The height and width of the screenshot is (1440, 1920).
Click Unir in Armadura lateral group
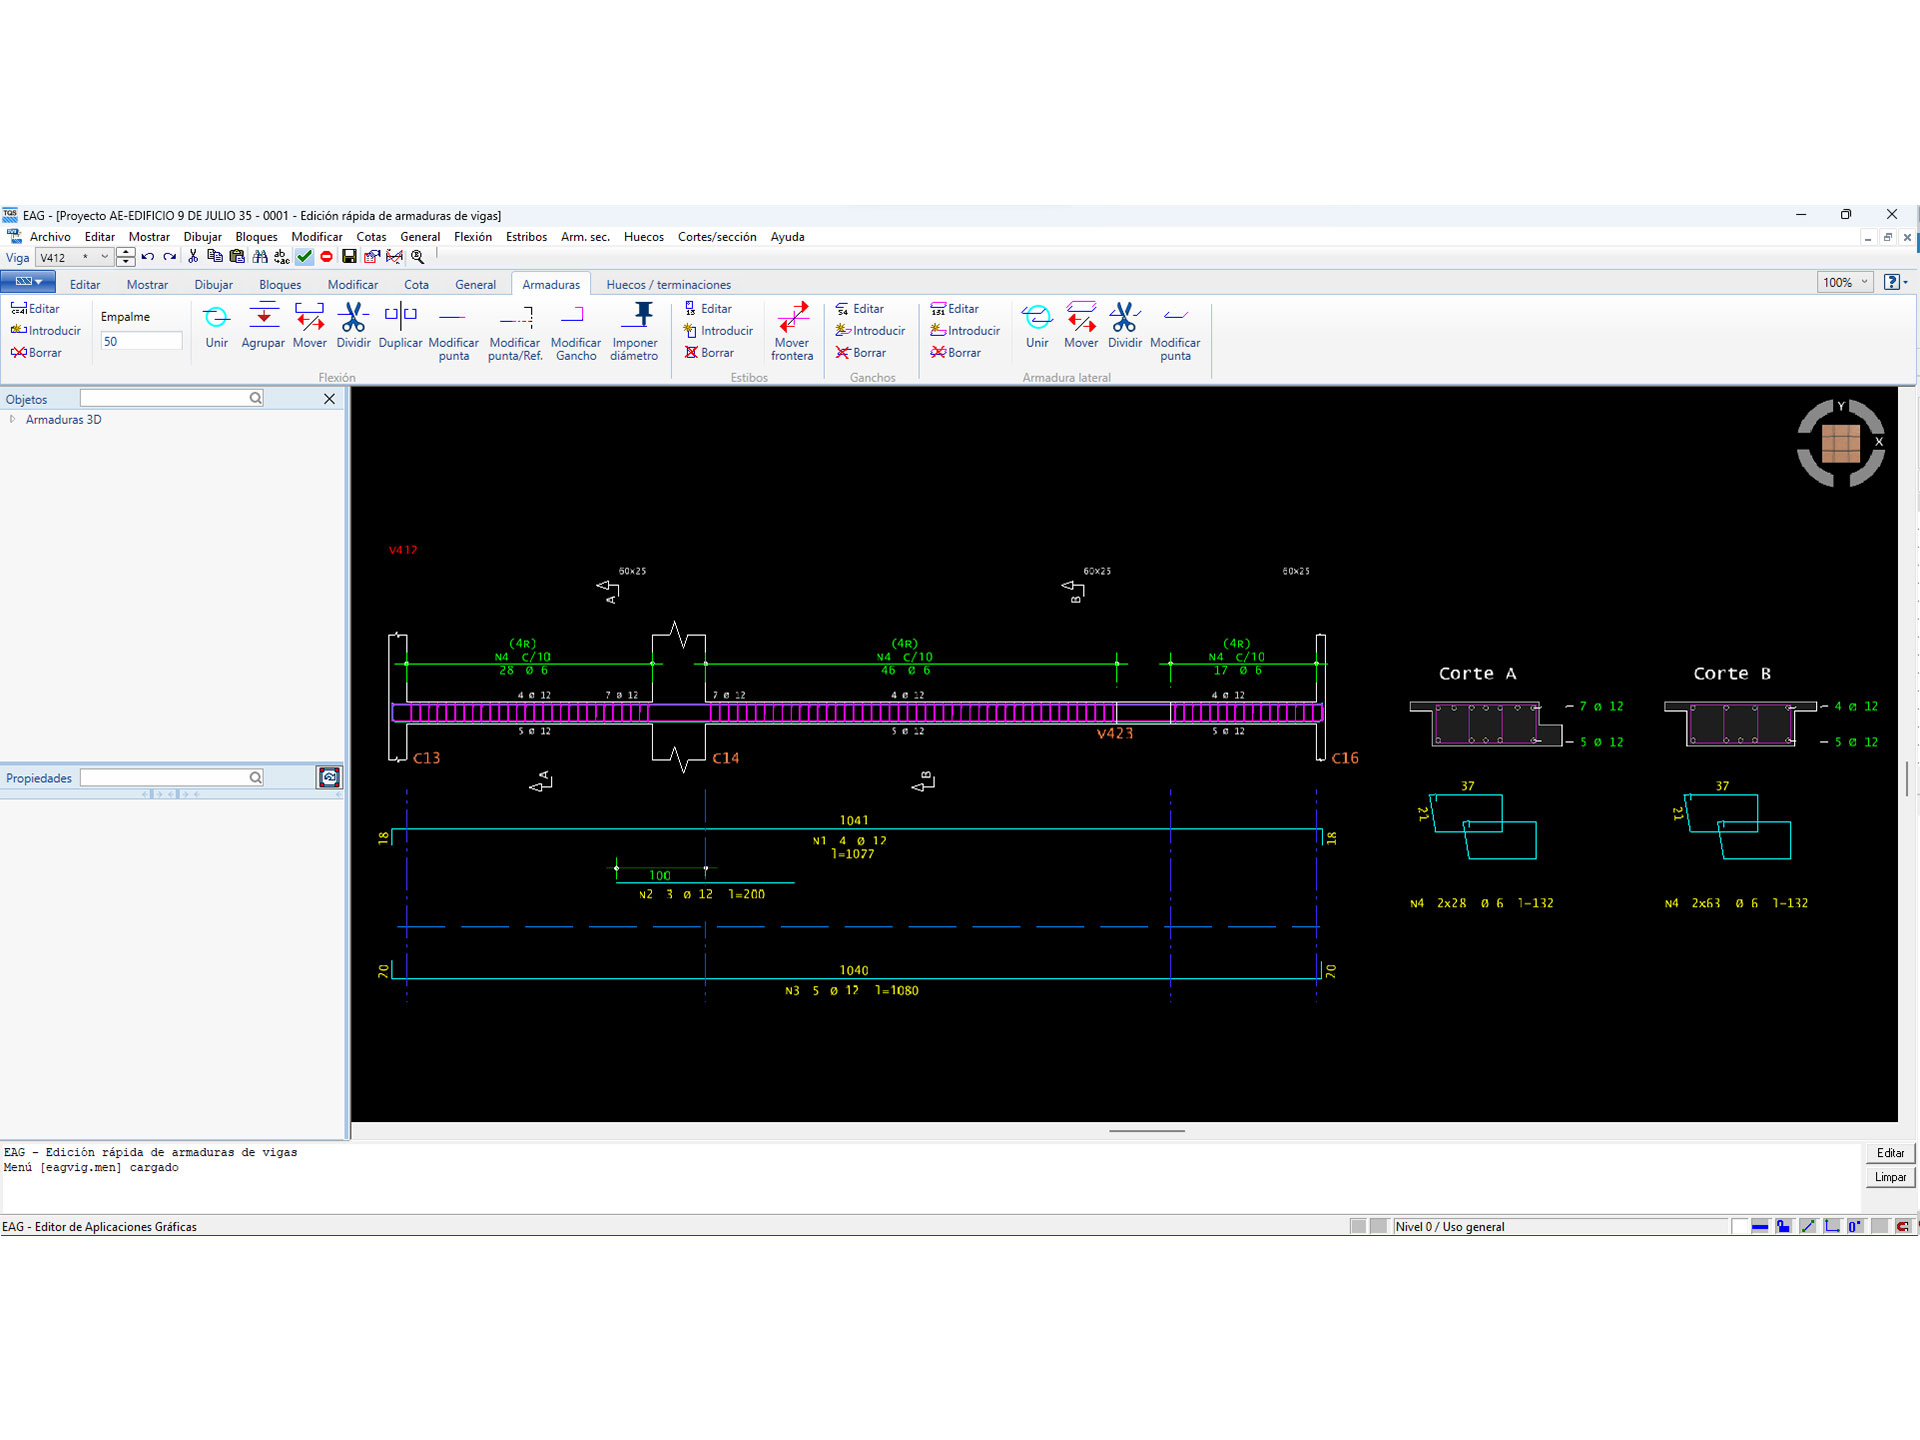[x=1037, y=326]
